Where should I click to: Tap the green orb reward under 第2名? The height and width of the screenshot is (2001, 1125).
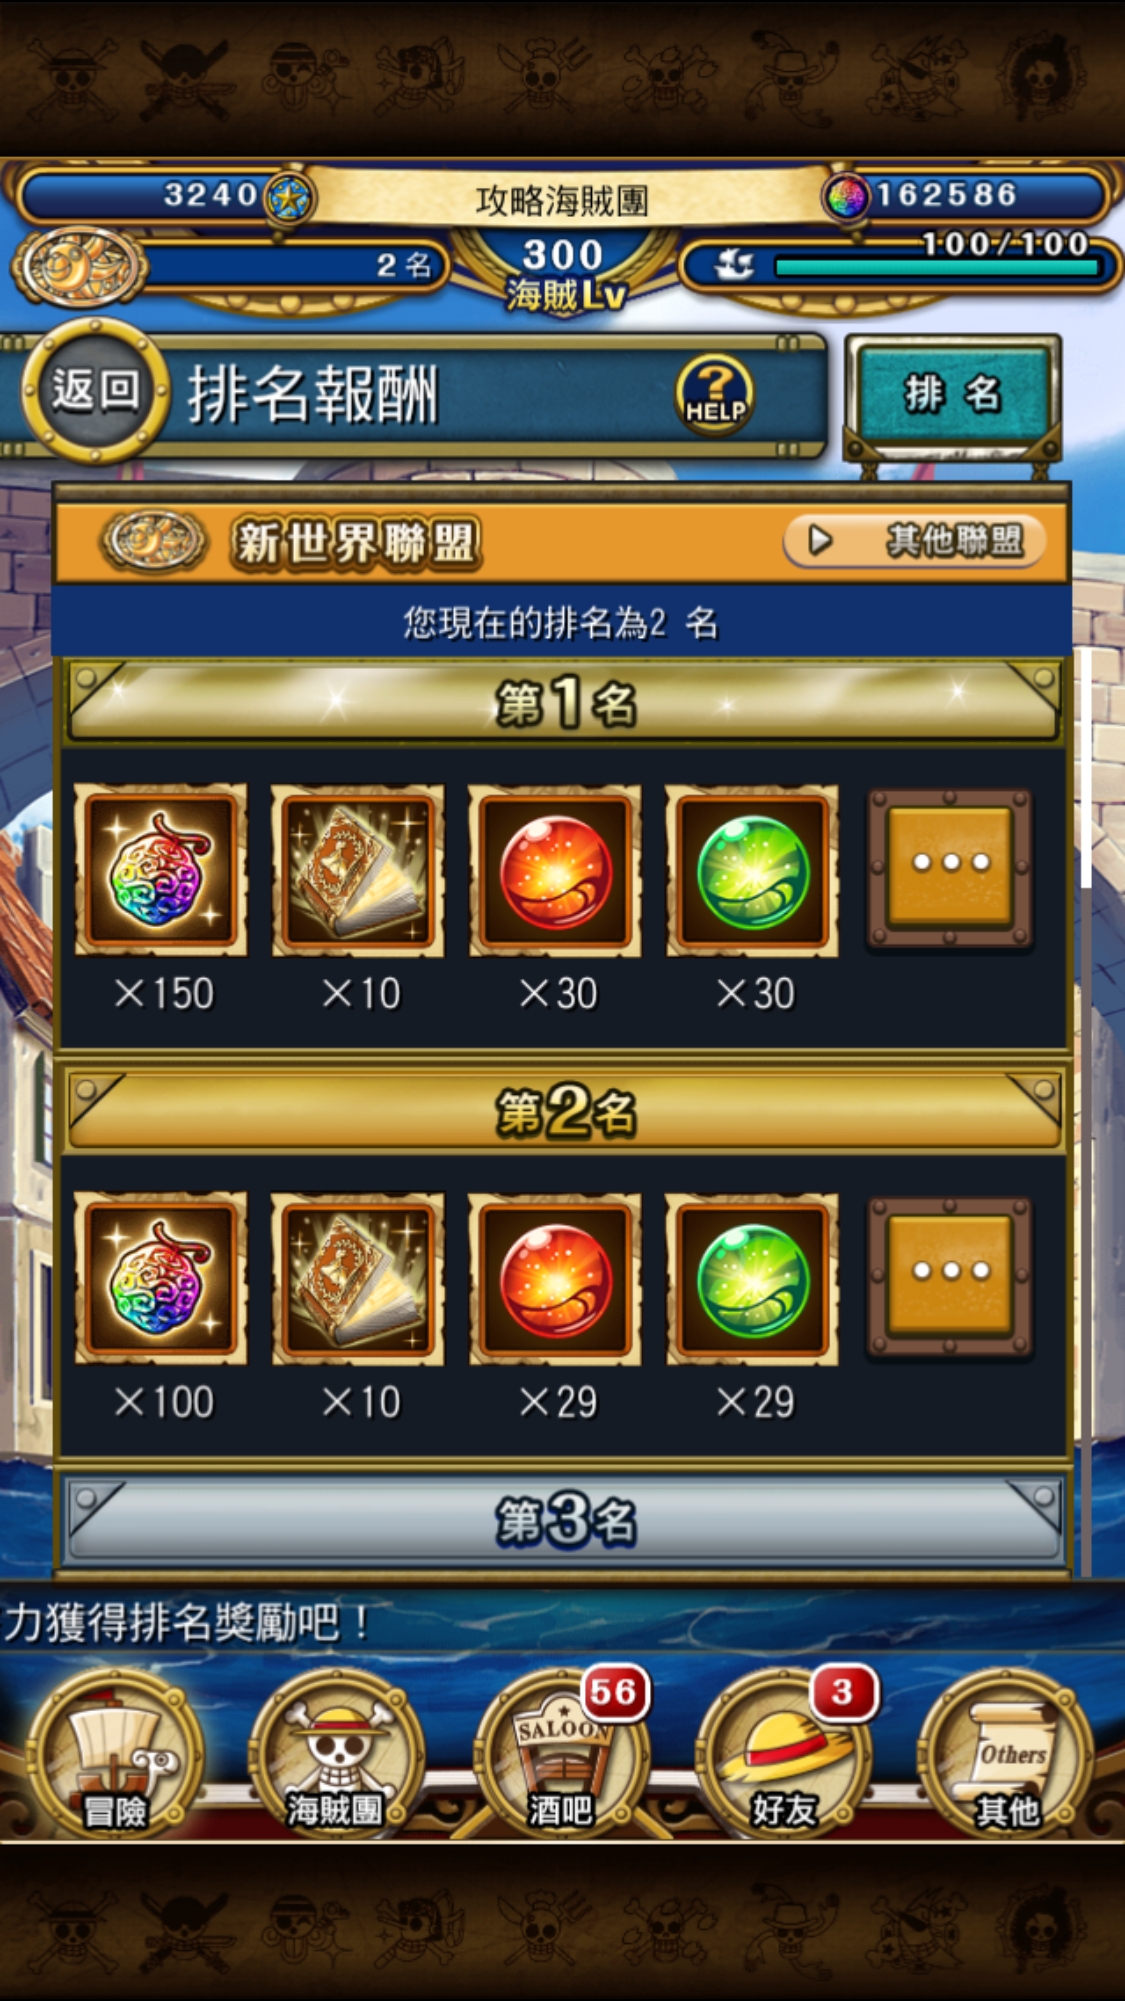(x=752, y=1279)
